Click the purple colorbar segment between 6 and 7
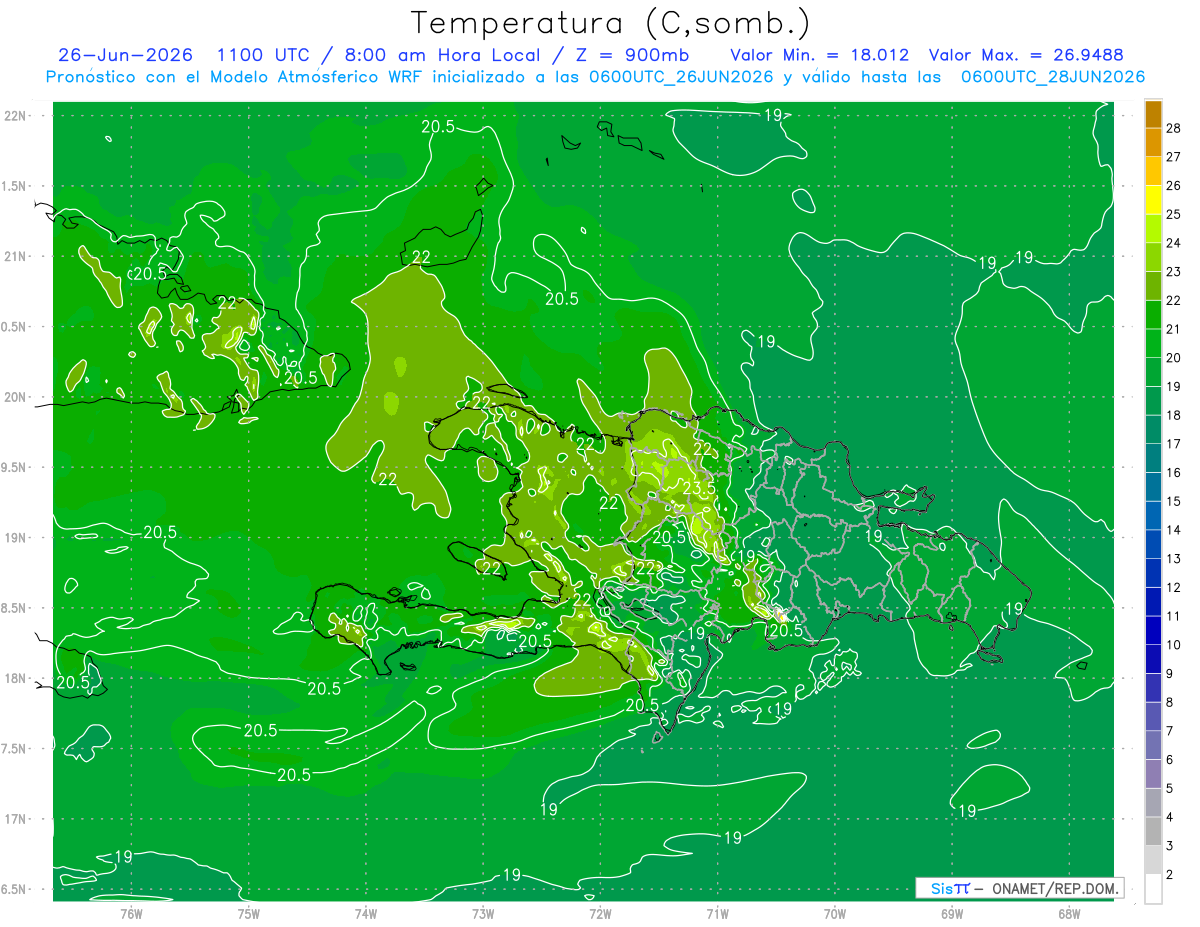1200x927 pixels. tap(1153, 745)
